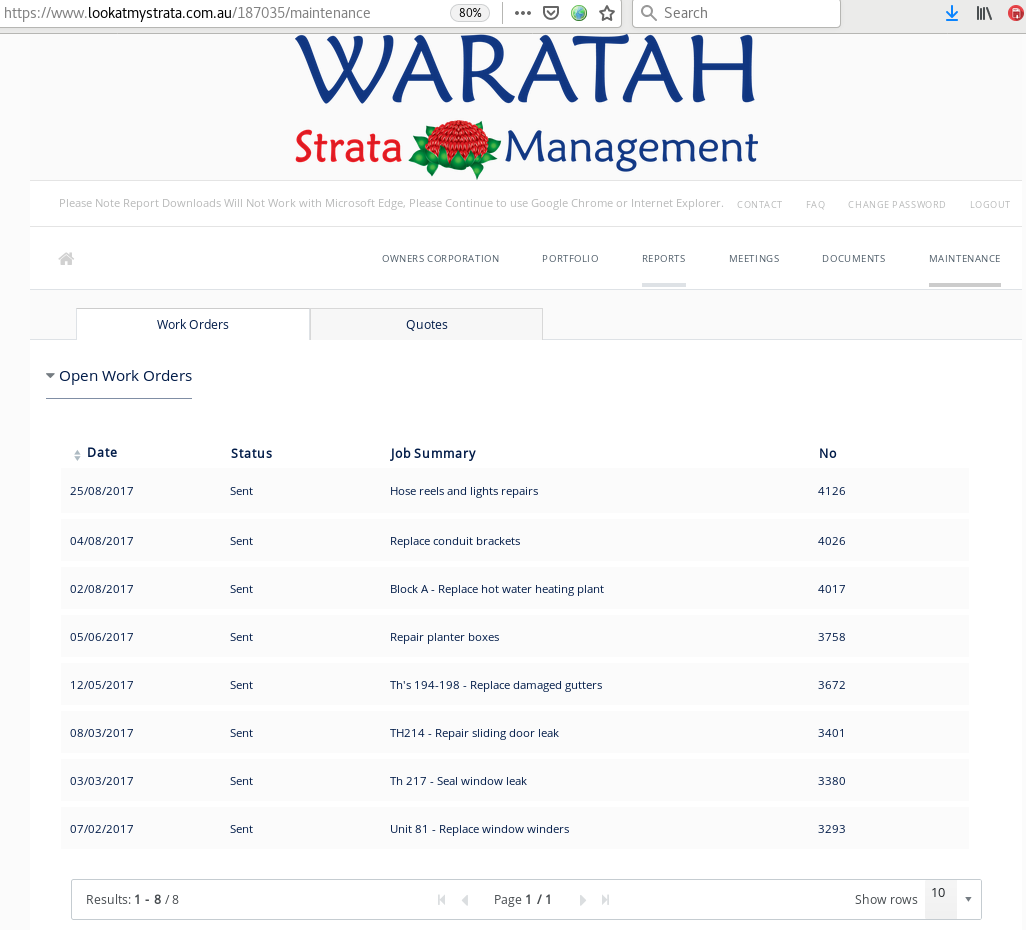Click the date 25/08/2017
Viewport: 1026px width, 930px height.
tap(101, 491)
